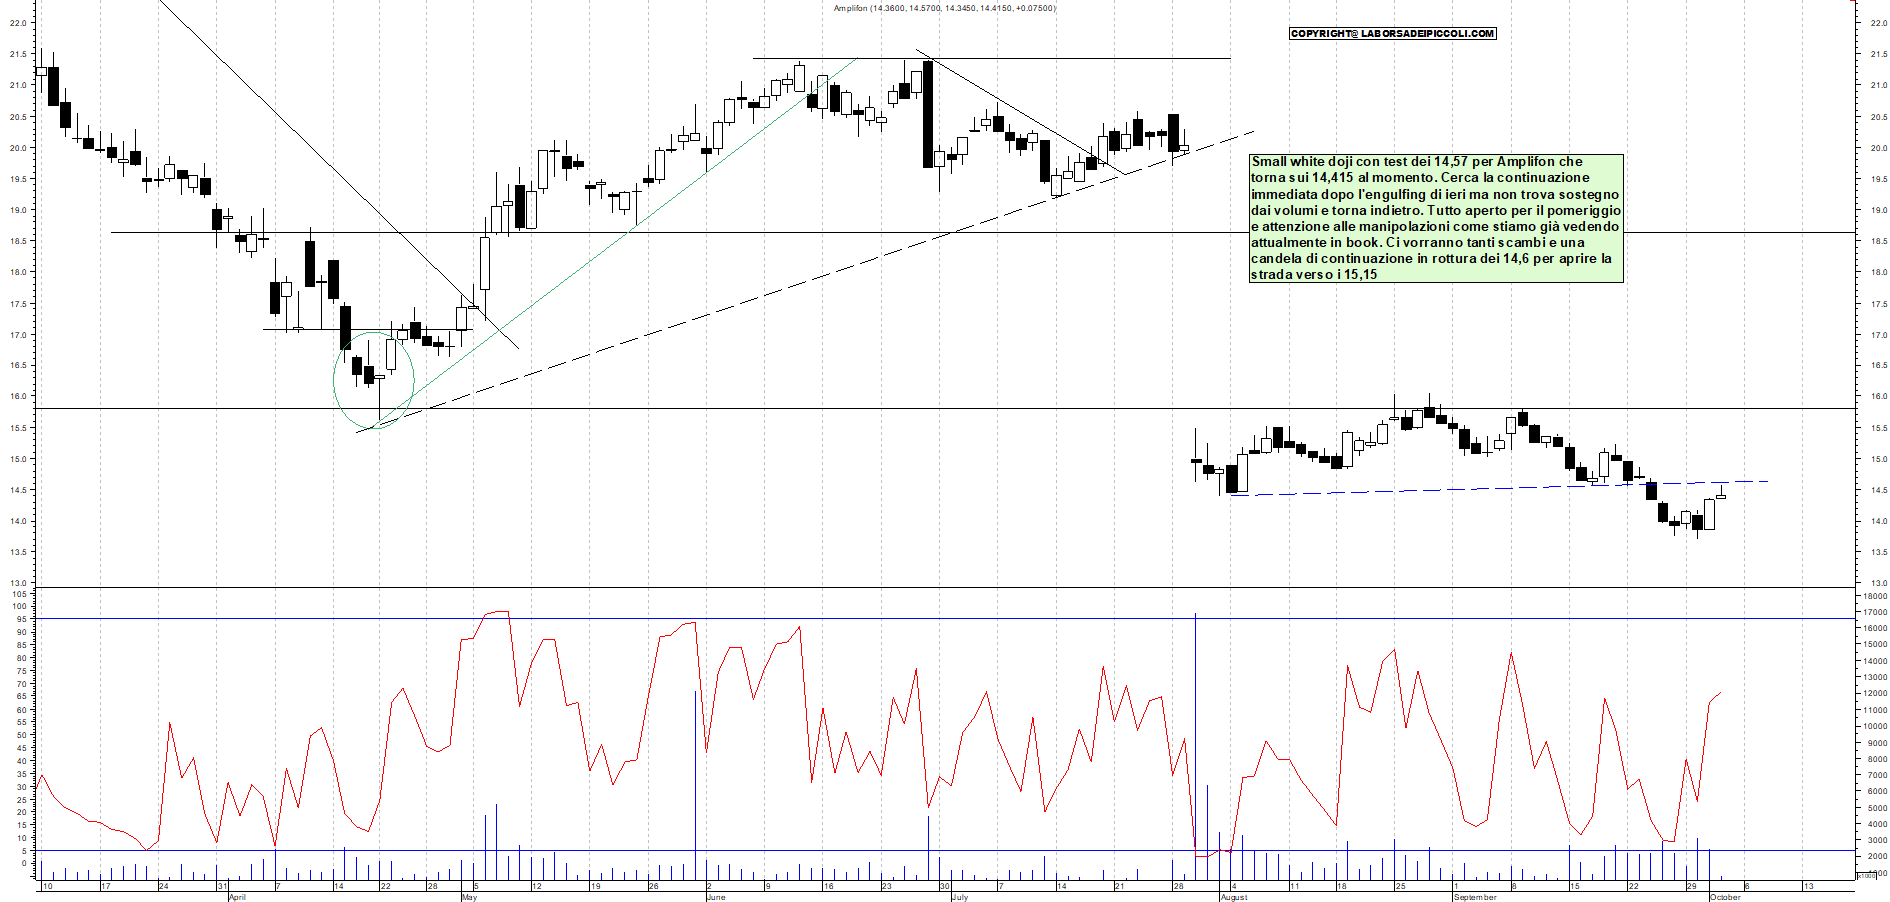Jump to the July month label
Screen dimensions: 1890x902
click(x=959, y=897)
